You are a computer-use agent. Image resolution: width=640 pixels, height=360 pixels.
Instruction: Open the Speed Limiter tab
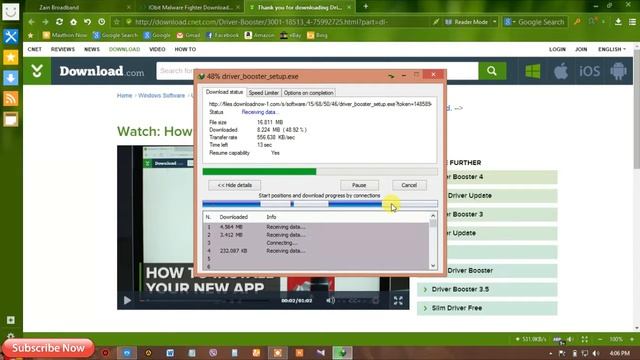pos(264,93)
